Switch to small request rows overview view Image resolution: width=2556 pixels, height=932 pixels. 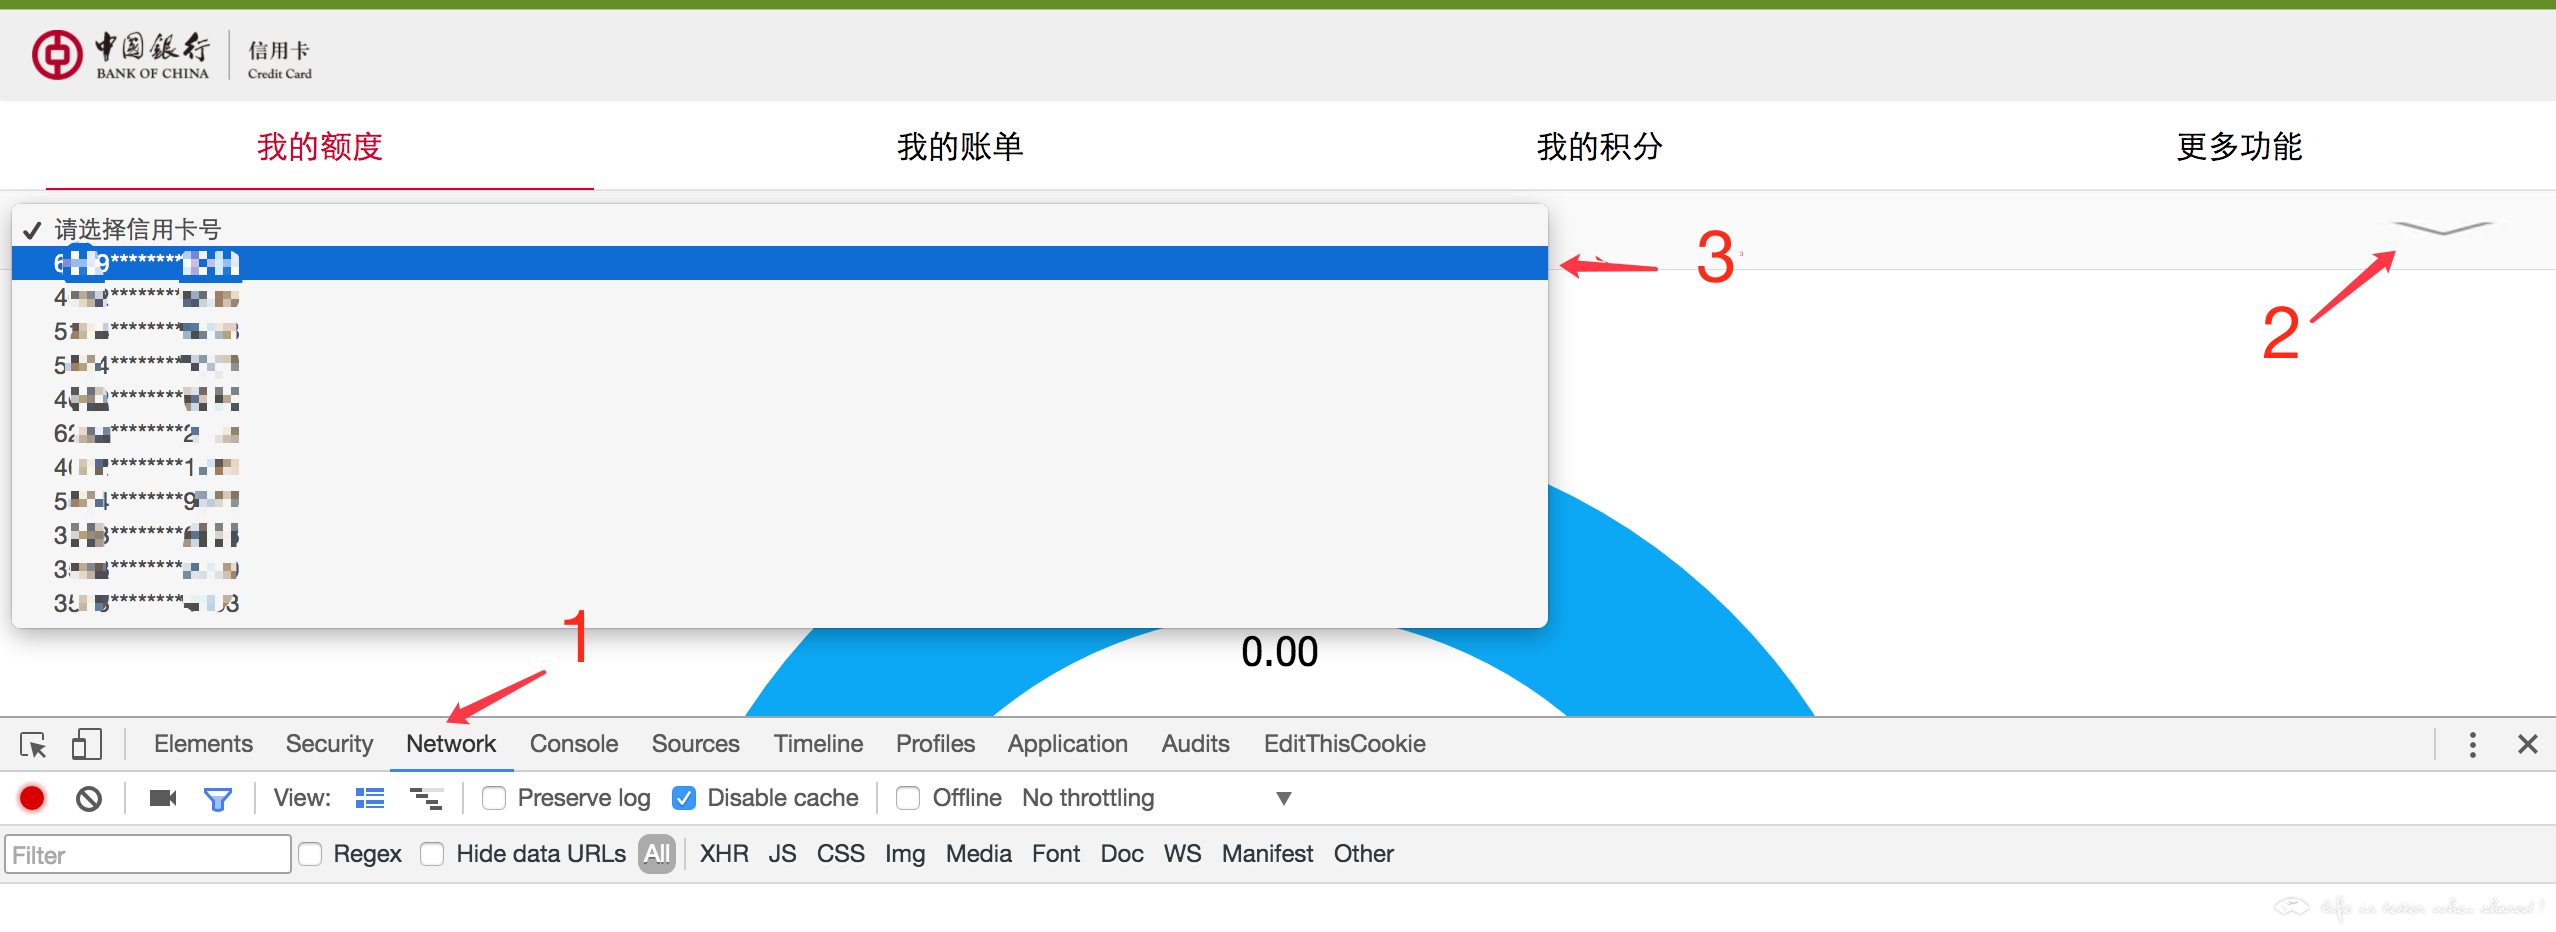pos(426,798)
